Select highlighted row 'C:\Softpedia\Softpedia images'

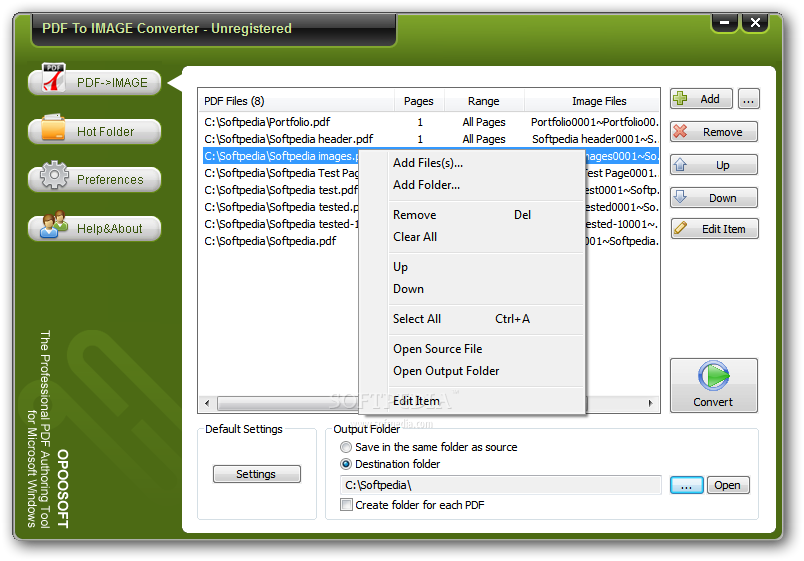(x=281, y=156)
